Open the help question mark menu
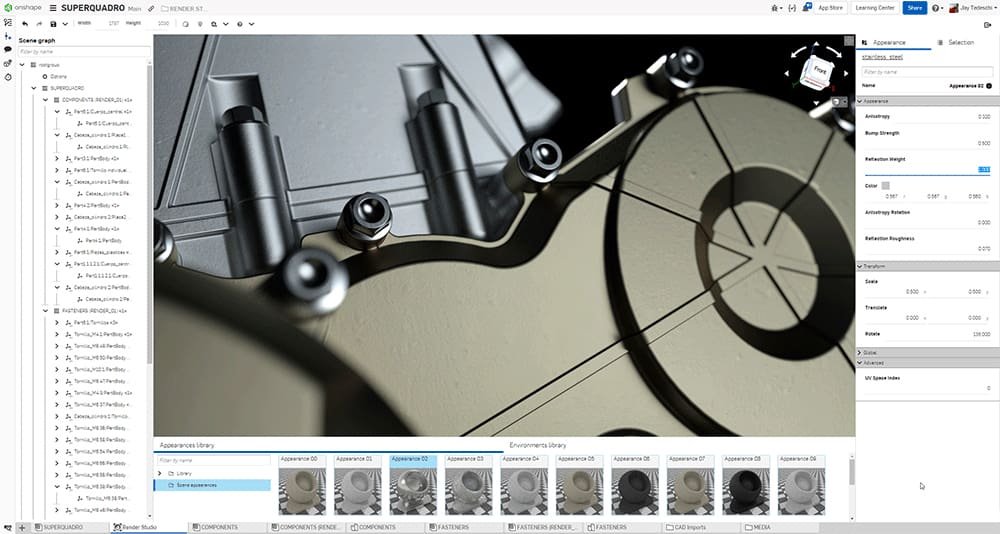Viewport: 1000px width, 534px height. [936, 8]
